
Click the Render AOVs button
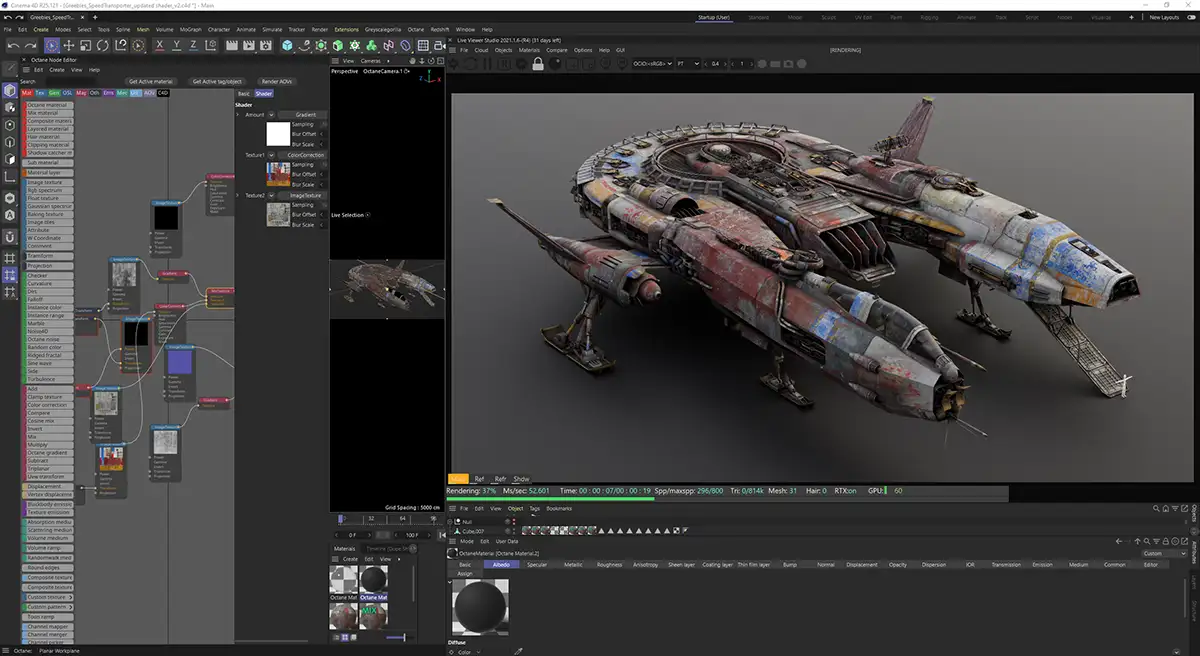(x=276, y=81)
